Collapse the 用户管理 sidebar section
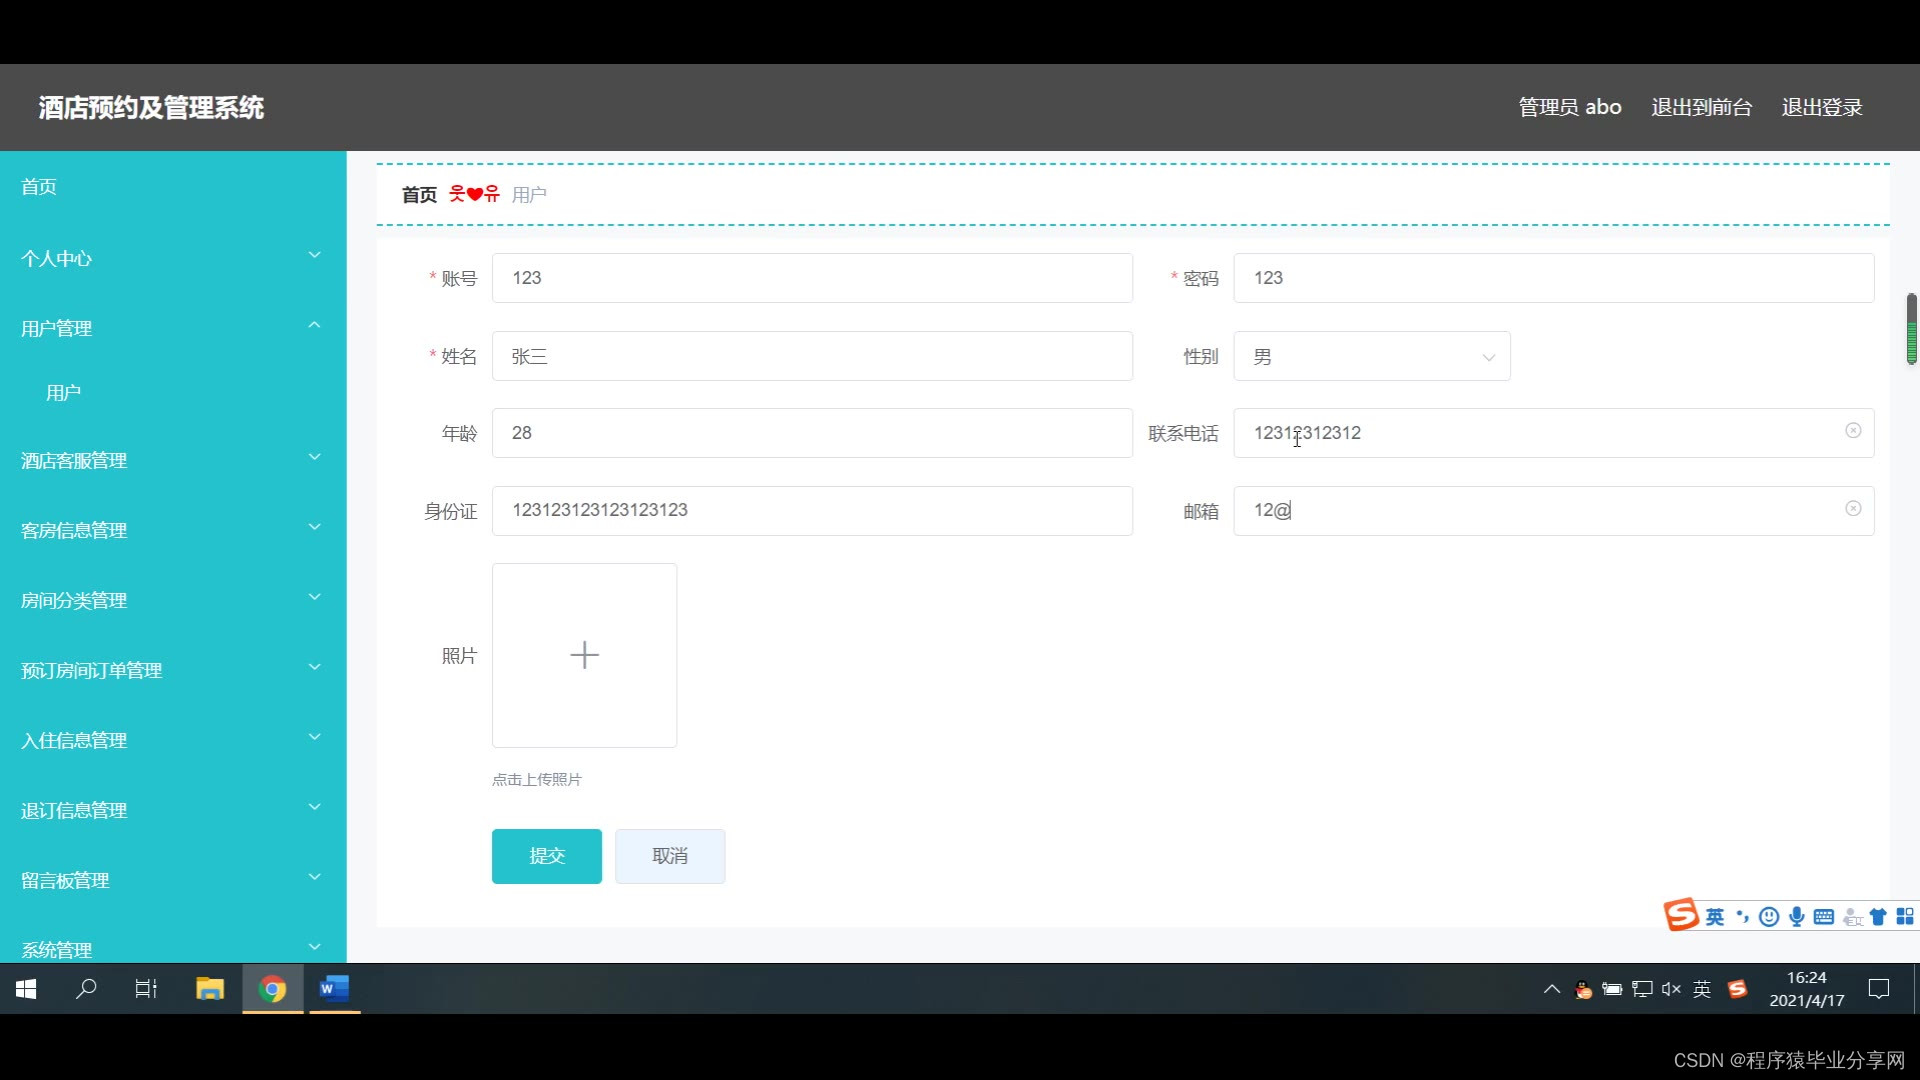 point(172,328)
